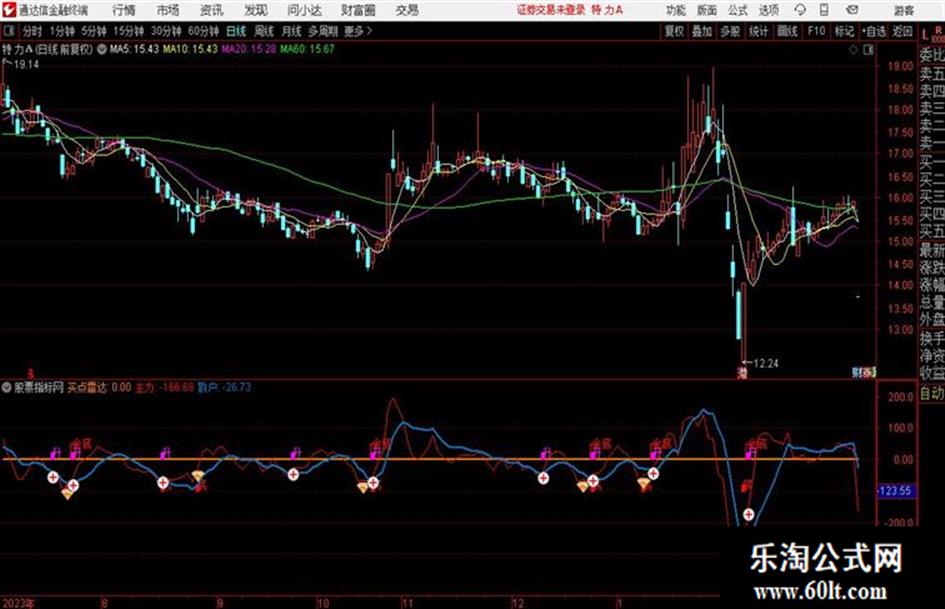
Task: Open the F10 company info
Action: point(816,31)
